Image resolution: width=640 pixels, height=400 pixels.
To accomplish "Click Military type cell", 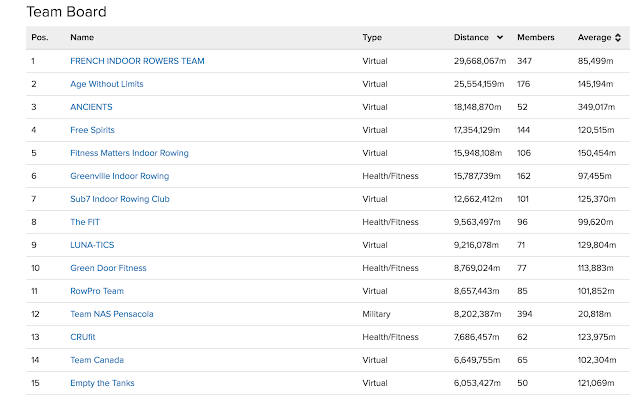I will 376,314.
